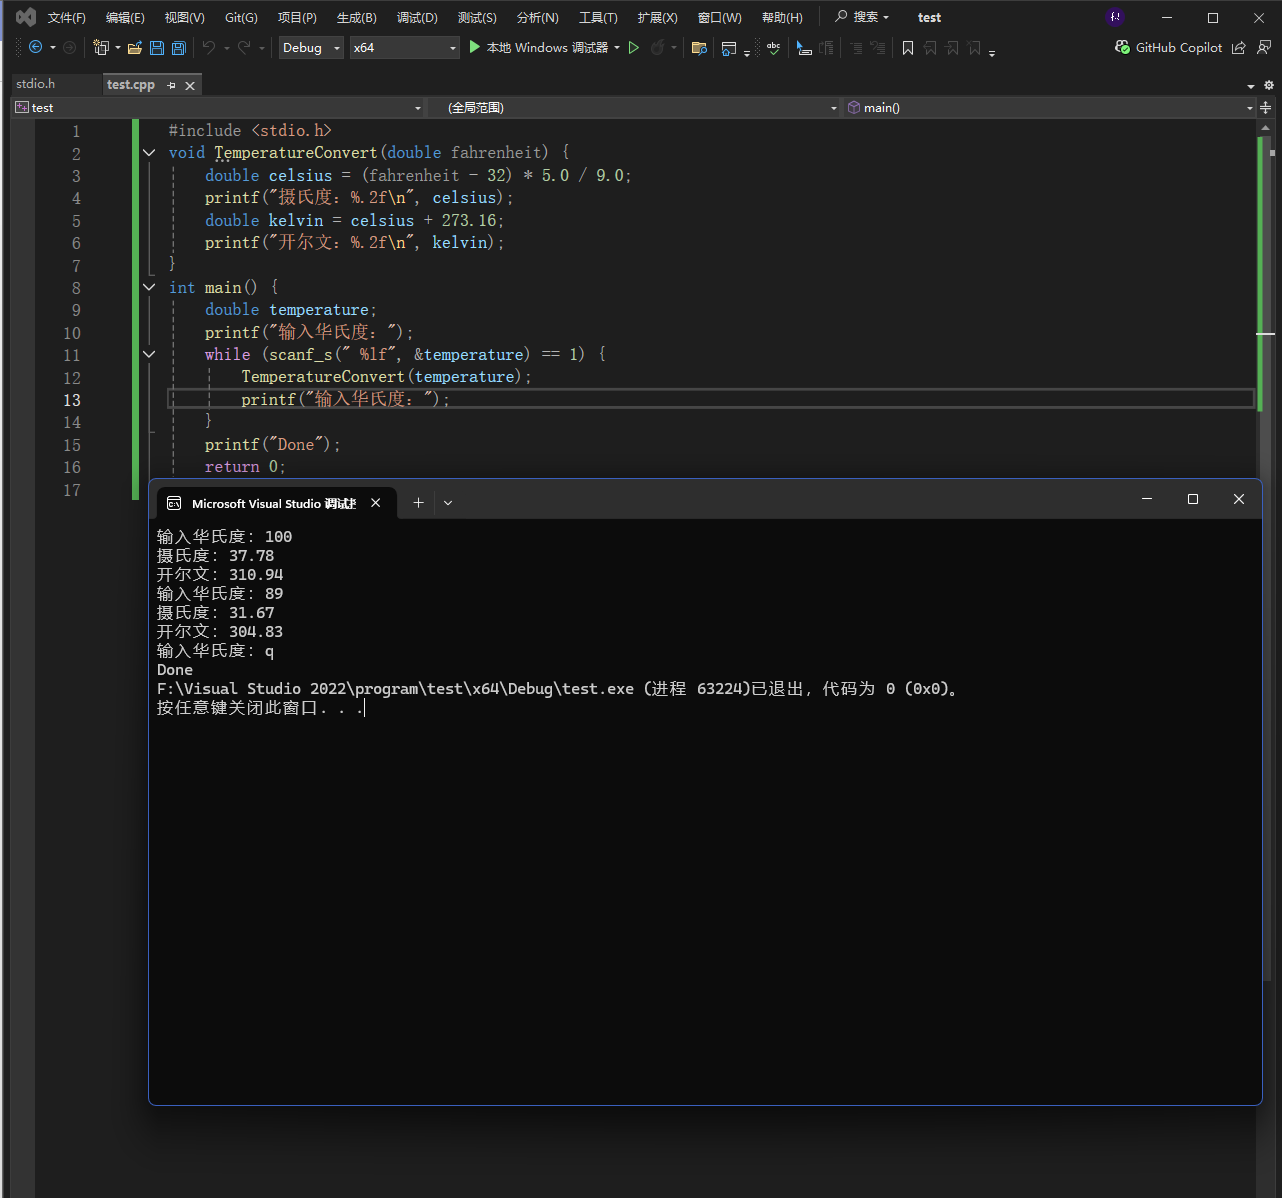Open the 扩展(X) menu
Image resolution: width=1282 pixels, height=1198 pixels.
tap(657, 17)
